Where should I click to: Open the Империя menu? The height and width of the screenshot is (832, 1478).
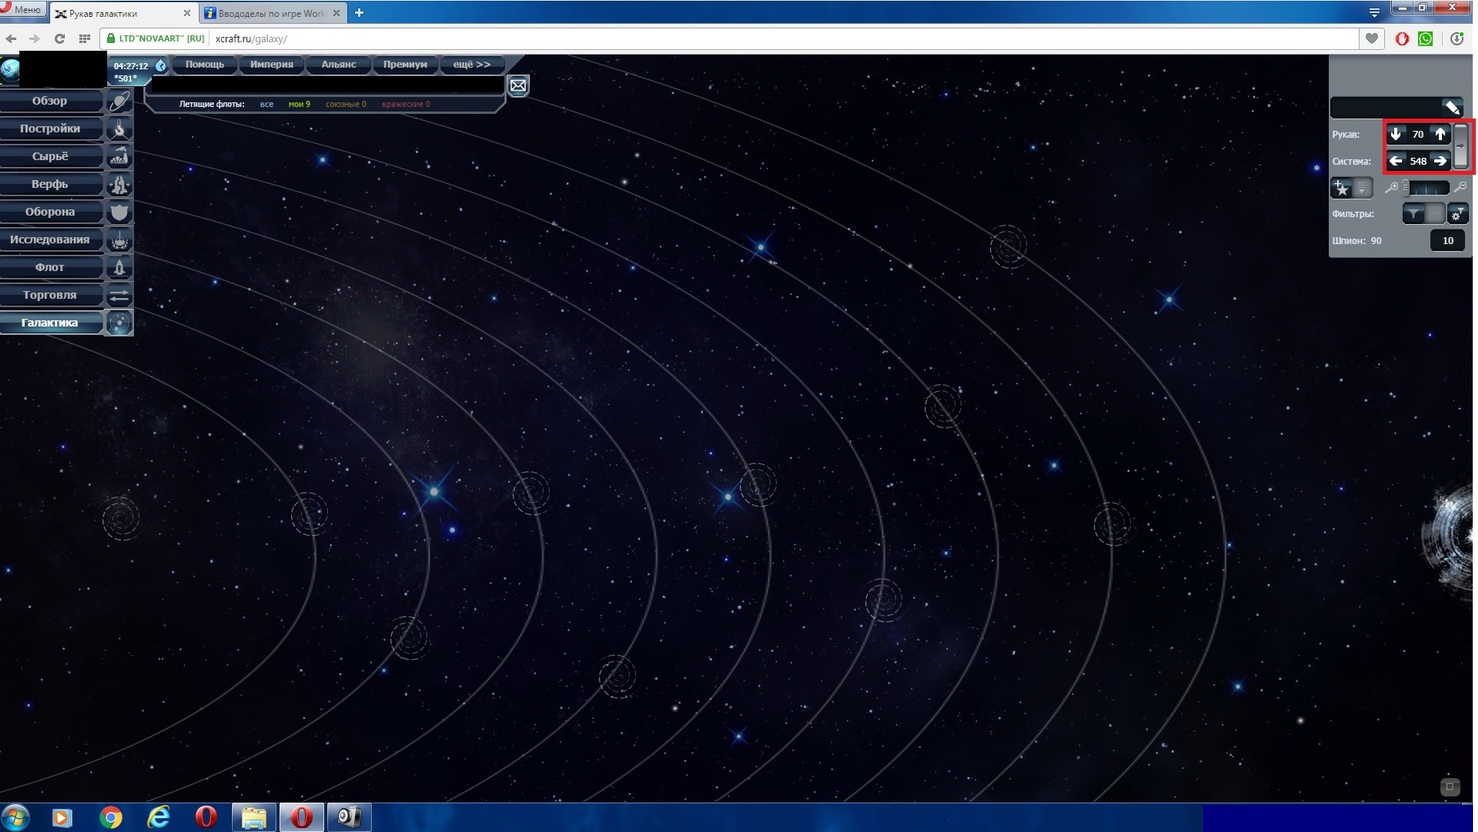(272, 64)
